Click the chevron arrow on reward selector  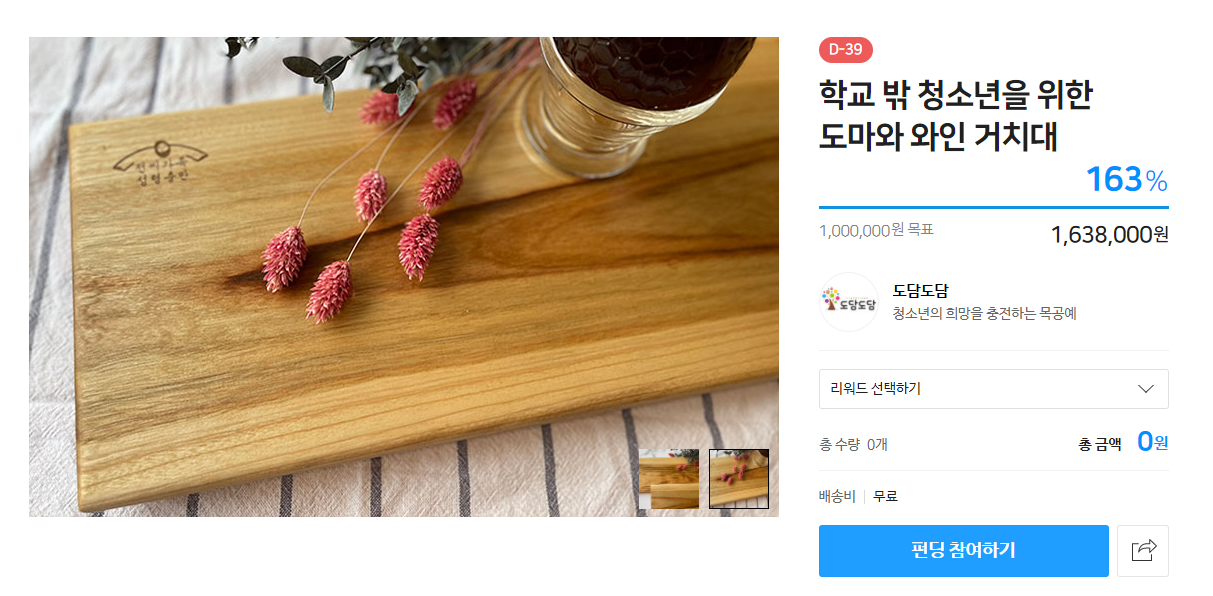click(x=1146, y=389)
